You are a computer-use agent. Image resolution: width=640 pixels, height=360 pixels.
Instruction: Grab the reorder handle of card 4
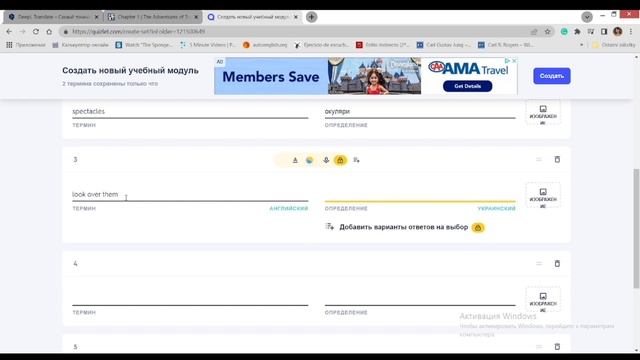coord(539,264)
